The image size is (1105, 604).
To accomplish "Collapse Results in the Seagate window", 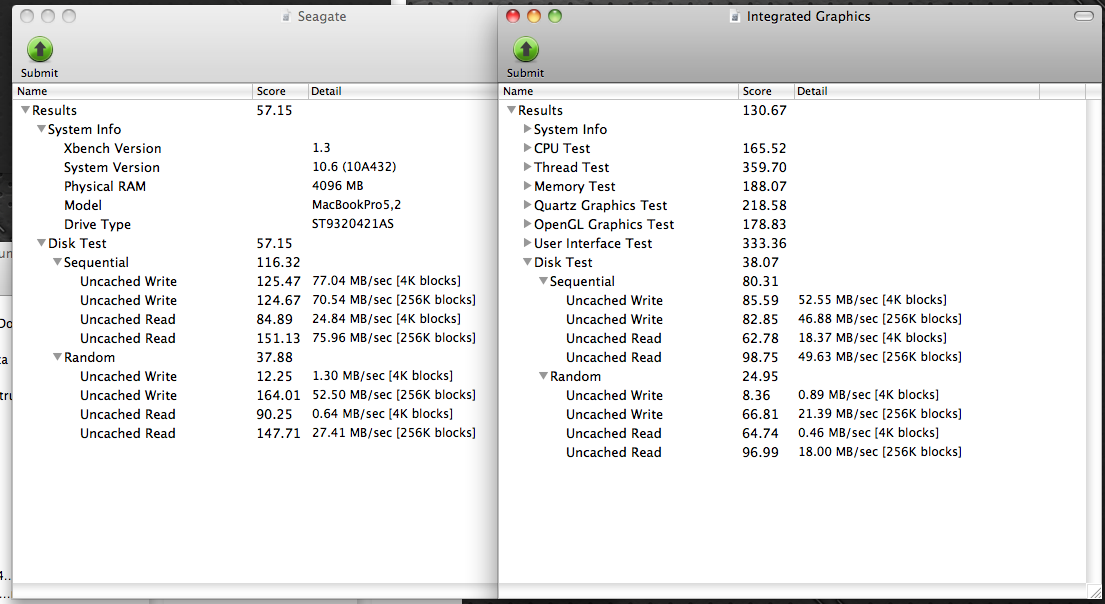I will coord(25,110).
